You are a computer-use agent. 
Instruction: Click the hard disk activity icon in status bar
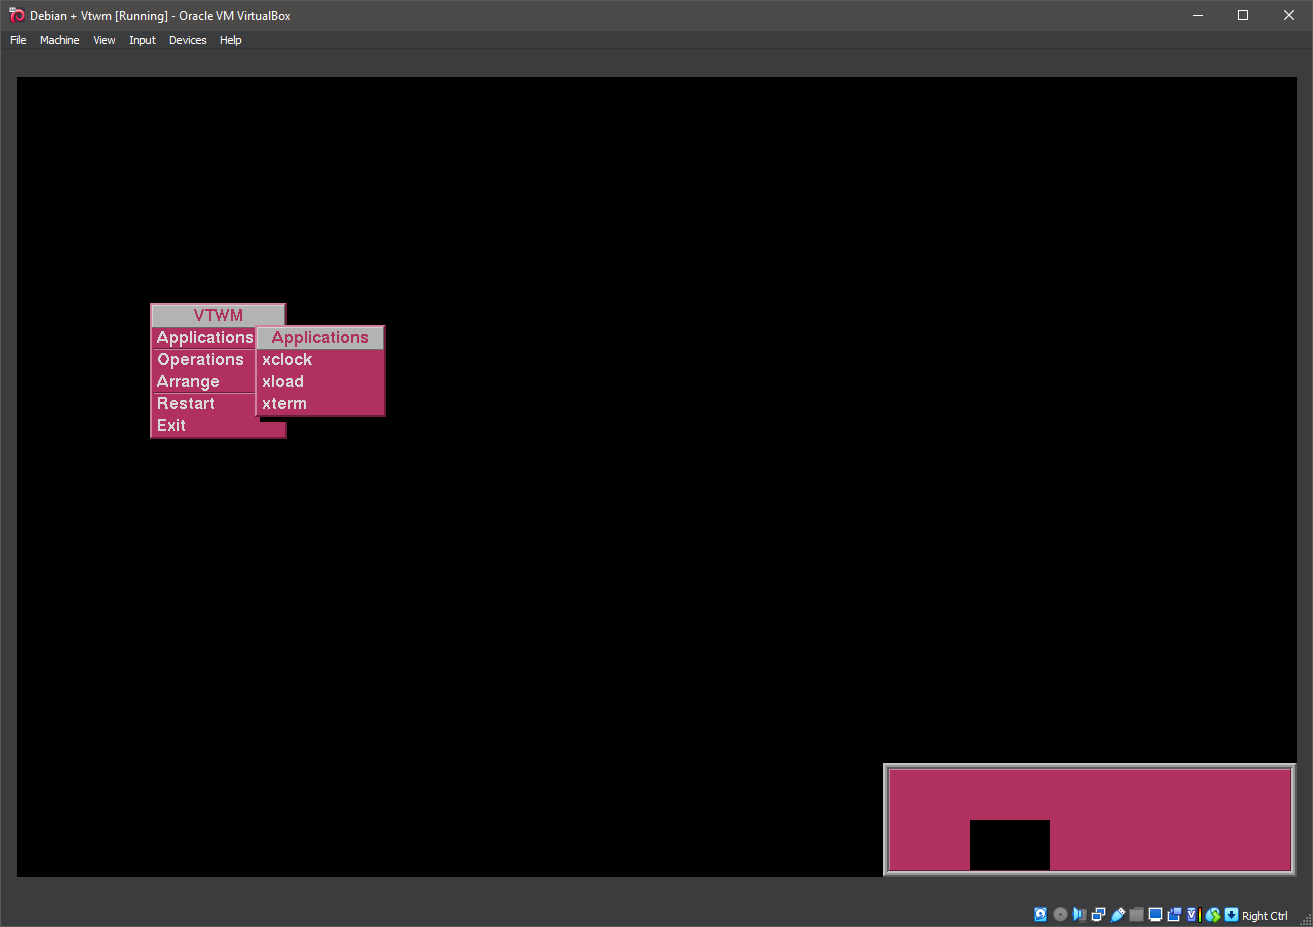pyautogui.click(x=1040, y=914)
